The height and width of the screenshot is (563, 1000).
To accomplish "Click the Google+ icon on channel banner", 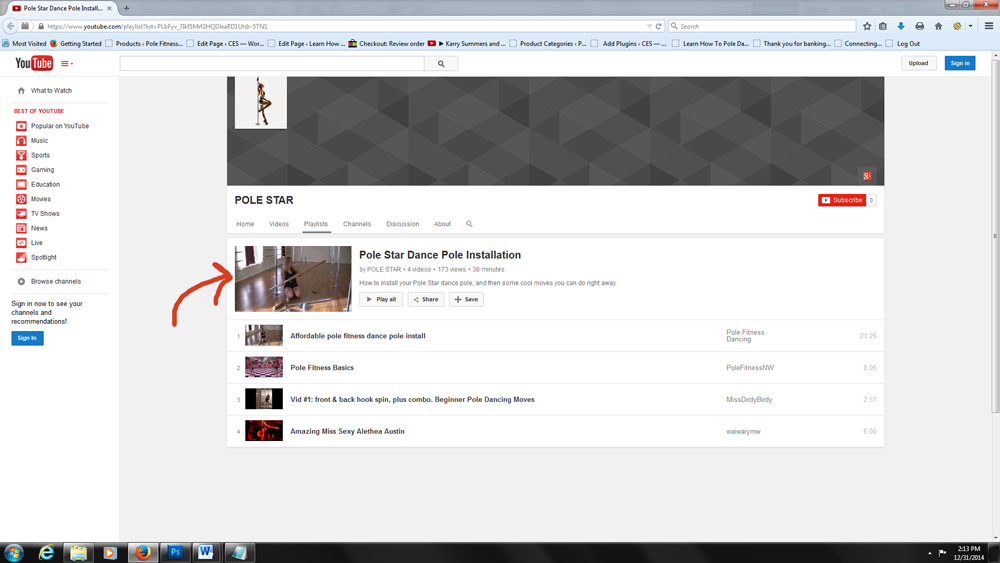I will [867, 176].
